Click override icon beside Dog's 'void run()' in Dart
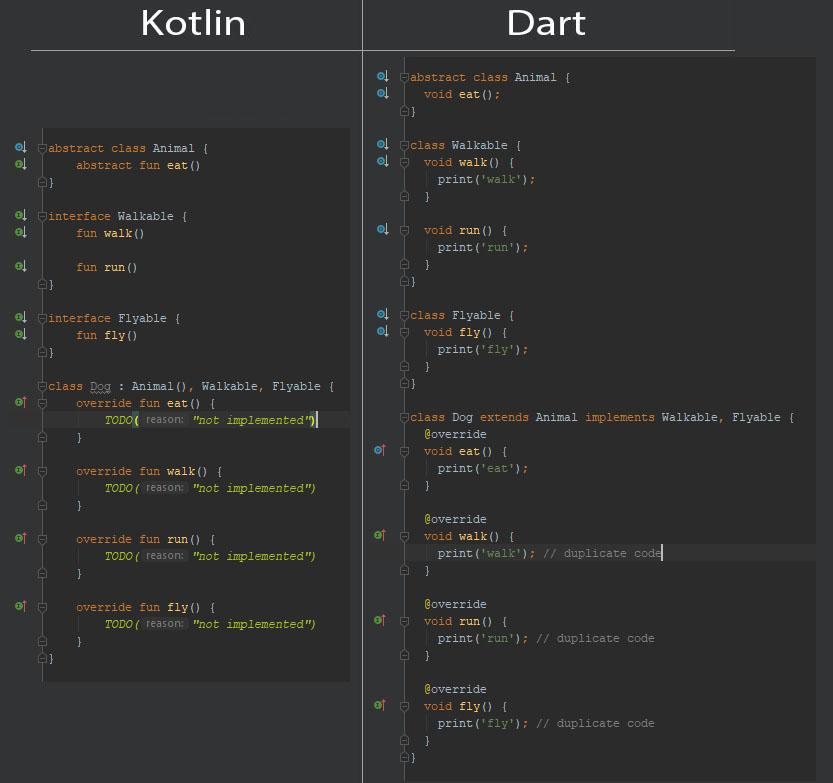833x783 pixels. point(380,620)
